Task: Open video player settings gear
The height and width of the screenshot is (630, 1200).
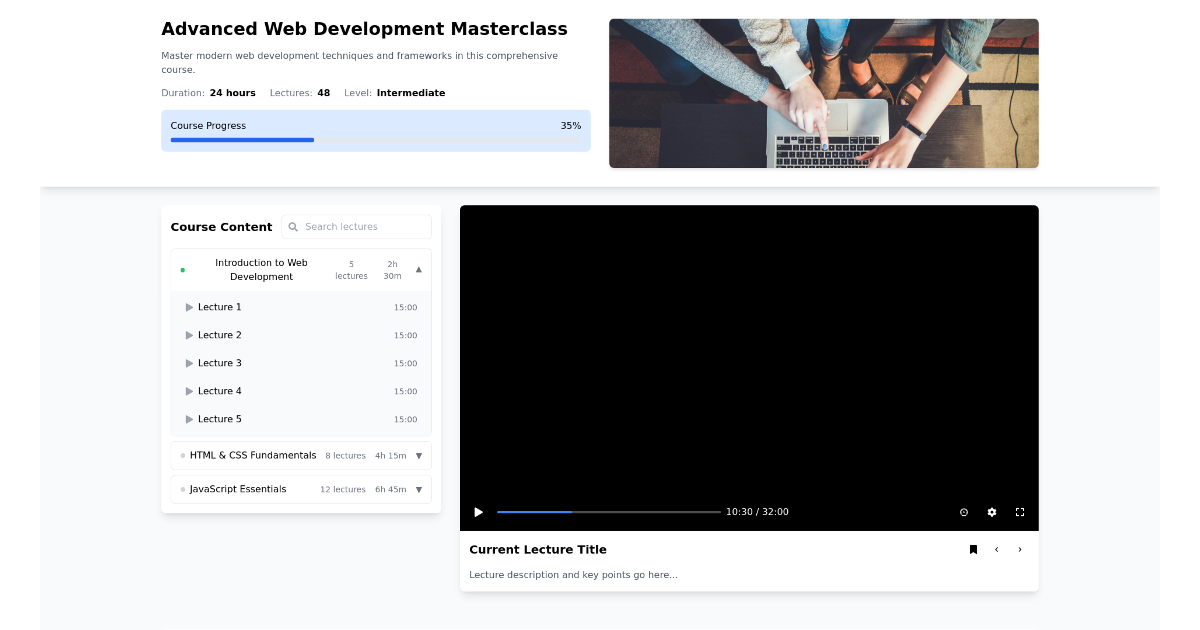Action: pyautogui.click(x=992, y=512)
